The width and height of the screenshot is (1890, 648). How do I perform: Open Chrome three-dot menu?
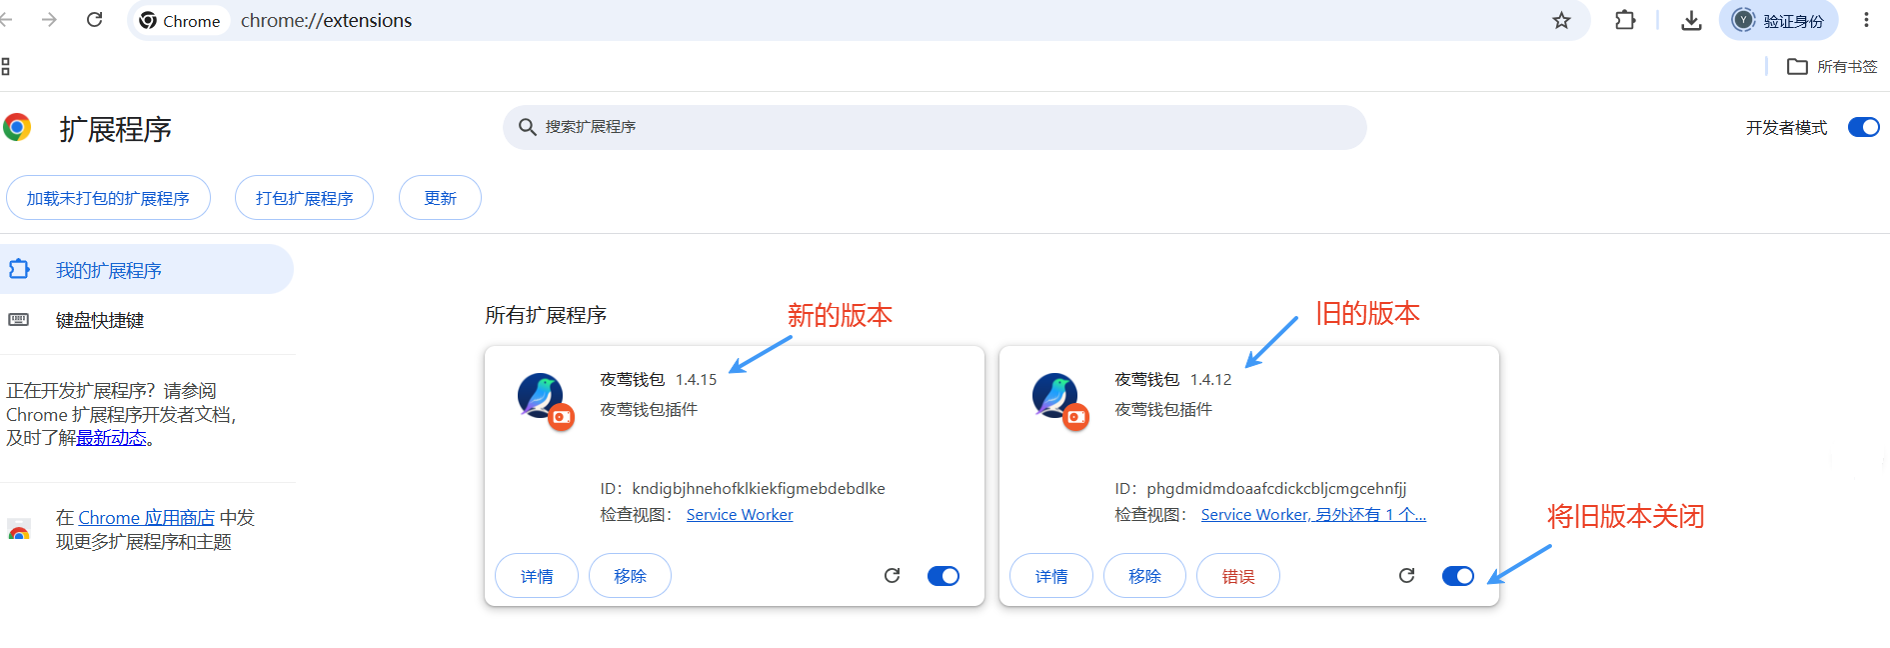(x=1866, y=20)
